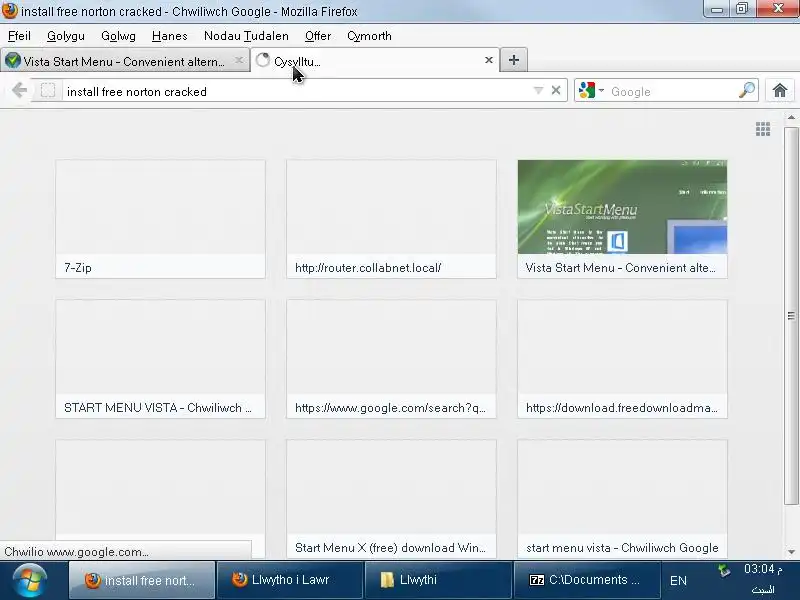
Task: Switch to 7z C:\Documents taskbar window
Action: (x=586, y=580)
